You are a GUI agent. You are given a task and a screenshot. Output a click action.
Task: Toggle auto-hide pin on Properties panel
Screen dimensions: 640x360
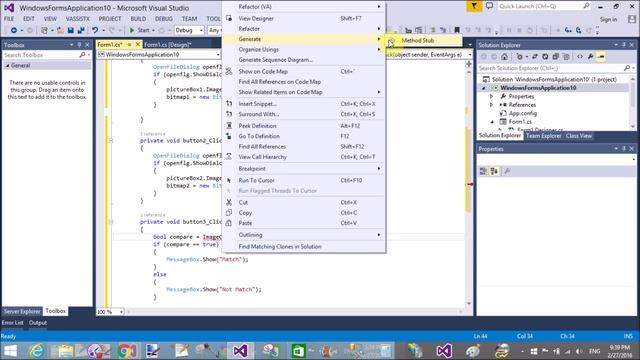point(624,149)
